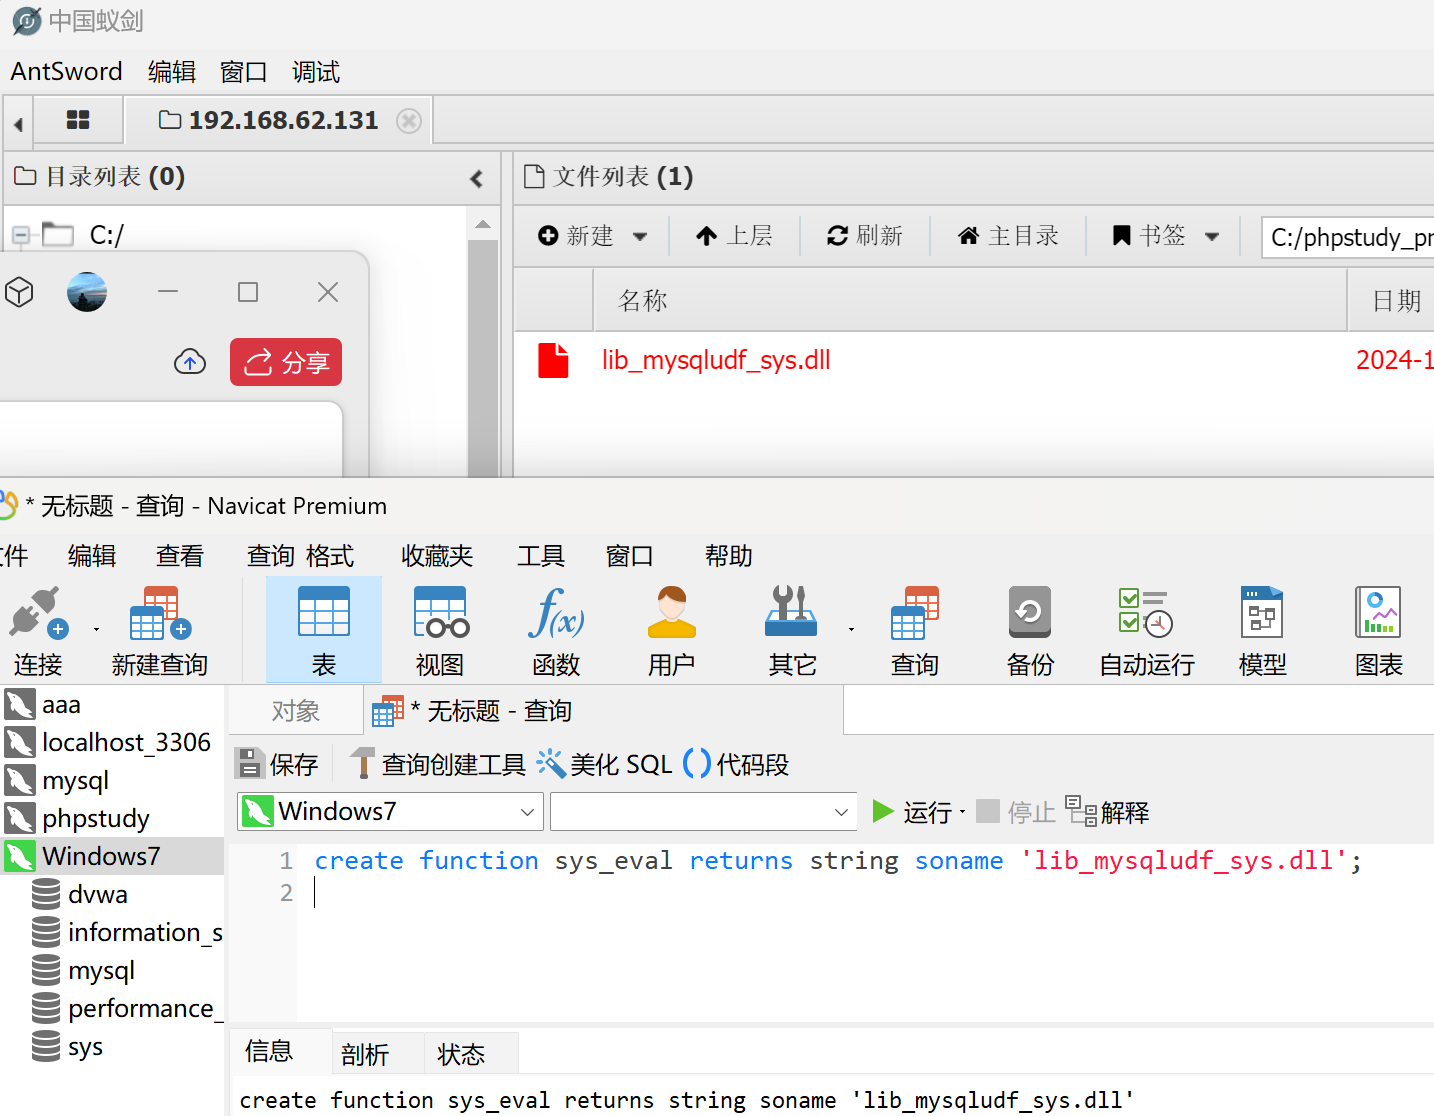Click the cloud upload icon
Image resolution: width=1434 pixels, height=1116 pixels.
(190, 362)
